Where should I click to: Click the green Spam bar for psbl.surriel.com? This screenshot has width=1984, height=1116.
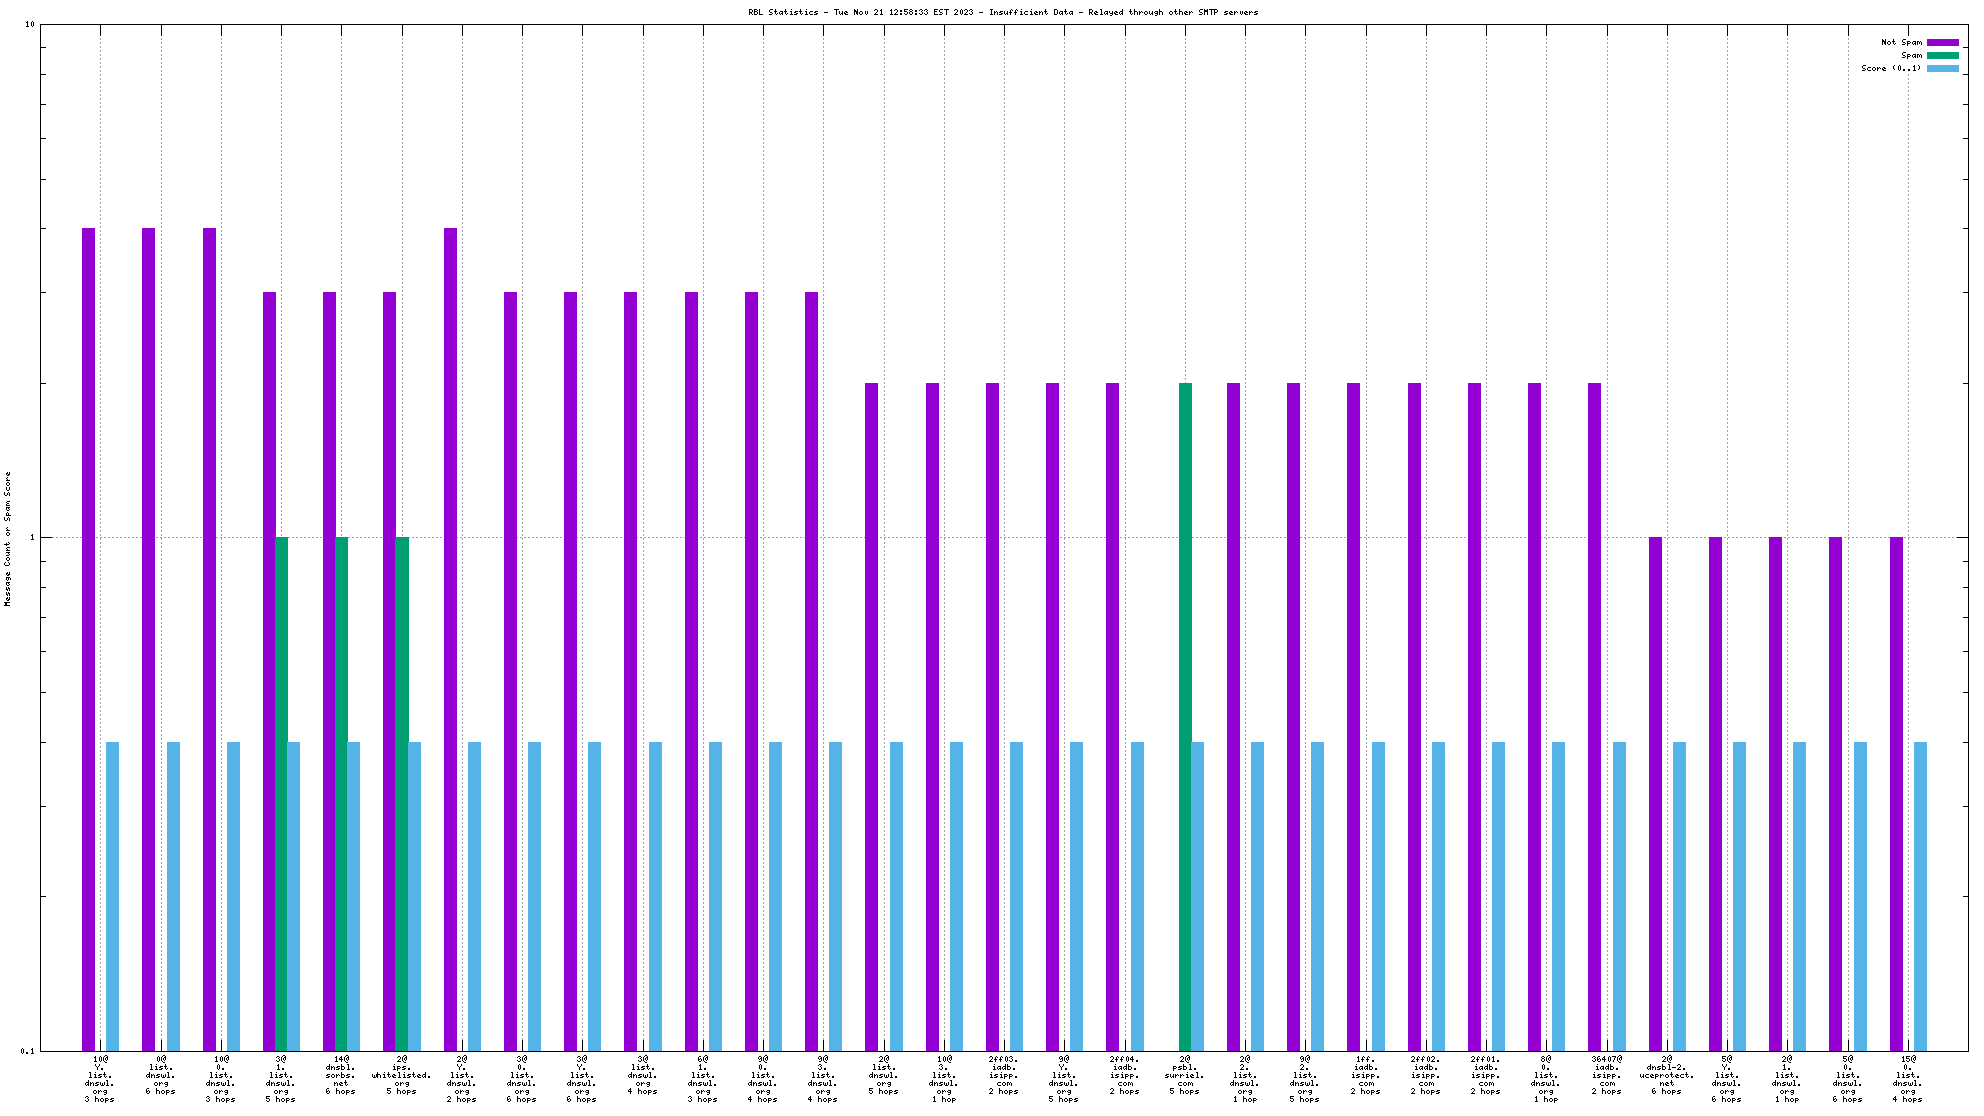click(x=1185, y=715)
